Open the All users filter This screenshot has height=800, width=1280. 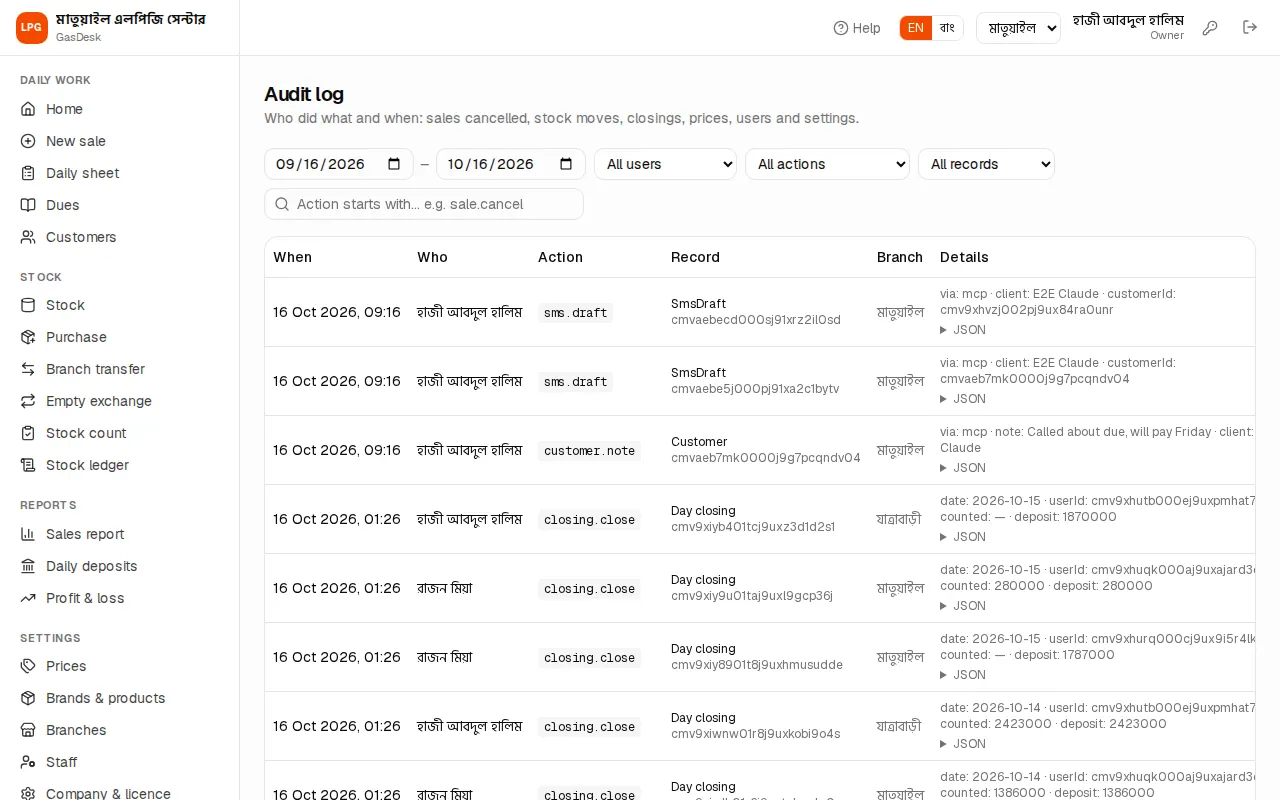665,164
